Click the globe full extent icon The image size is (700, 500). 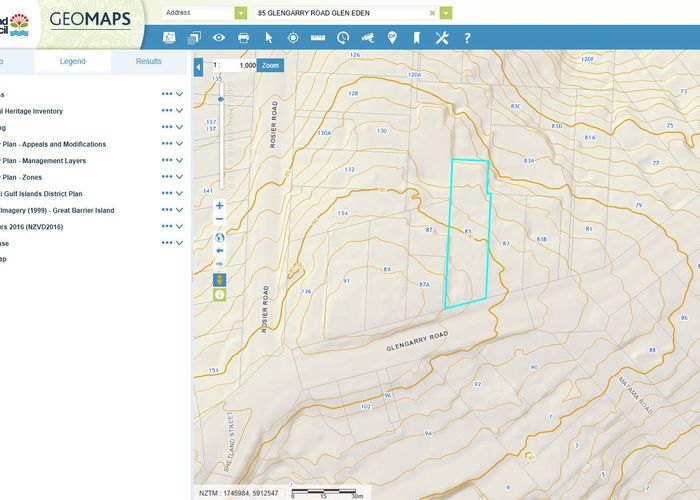(x=219, y=238)
